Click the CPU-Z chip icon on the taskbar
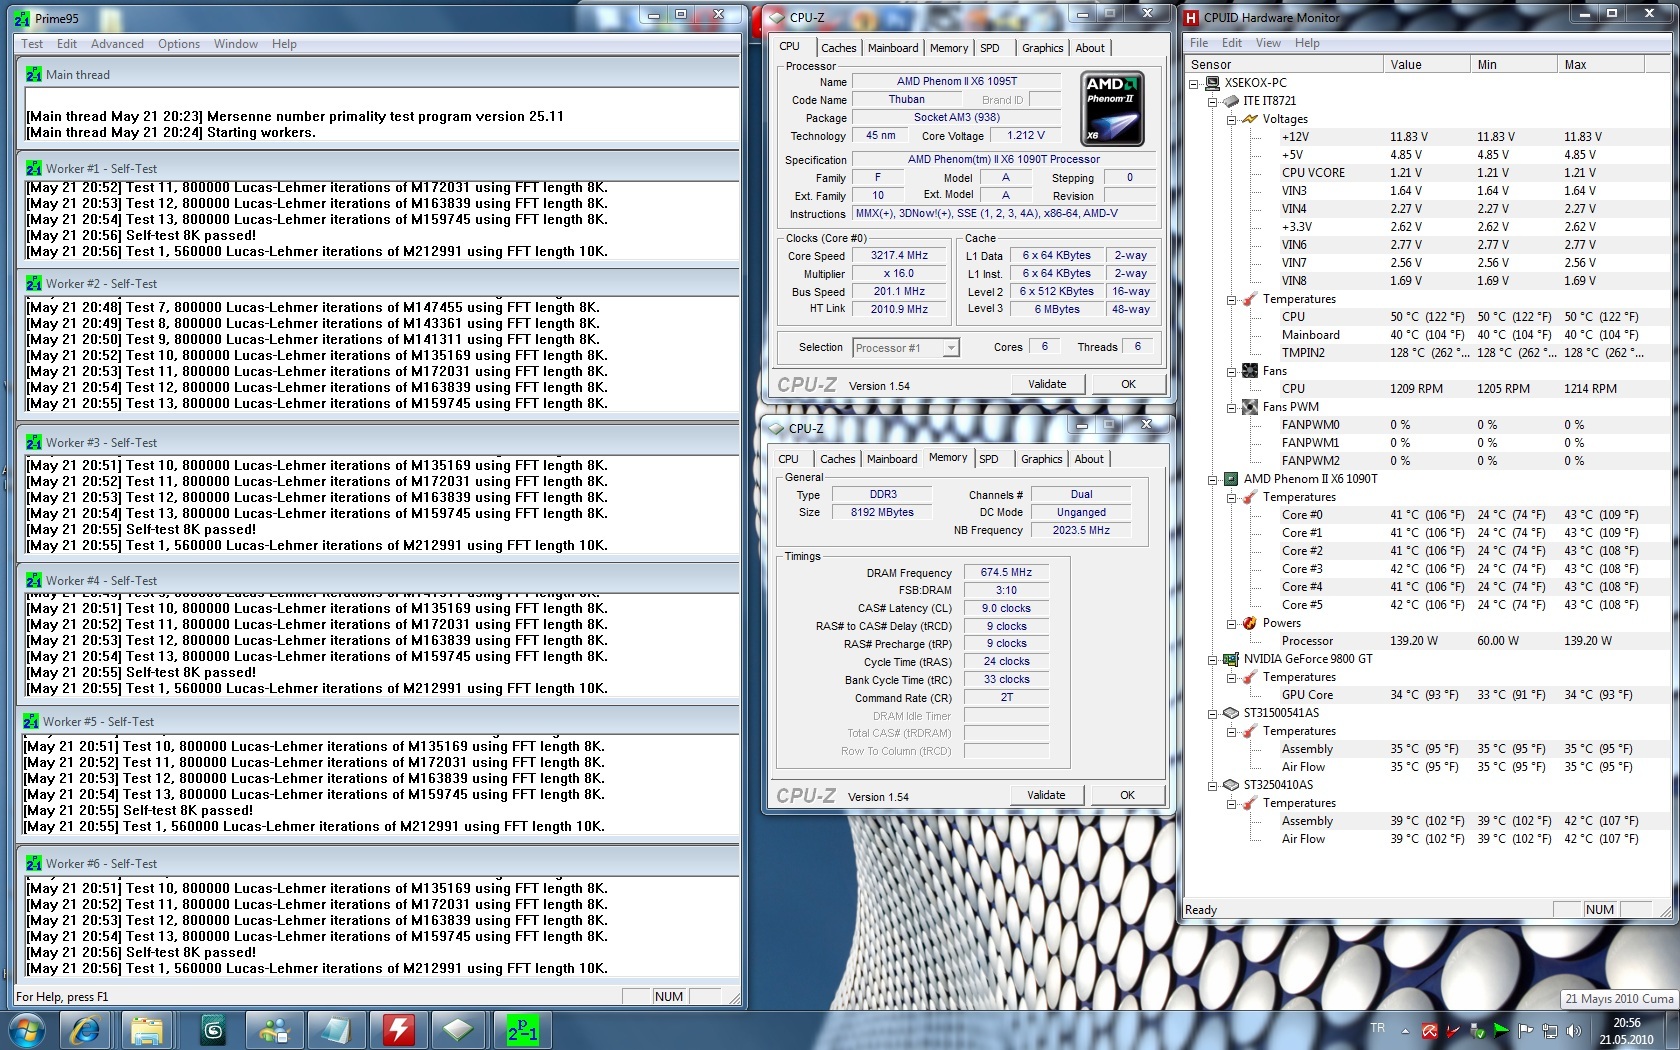Screen dimensions: 1680x1050 (x=458, y=1030)
